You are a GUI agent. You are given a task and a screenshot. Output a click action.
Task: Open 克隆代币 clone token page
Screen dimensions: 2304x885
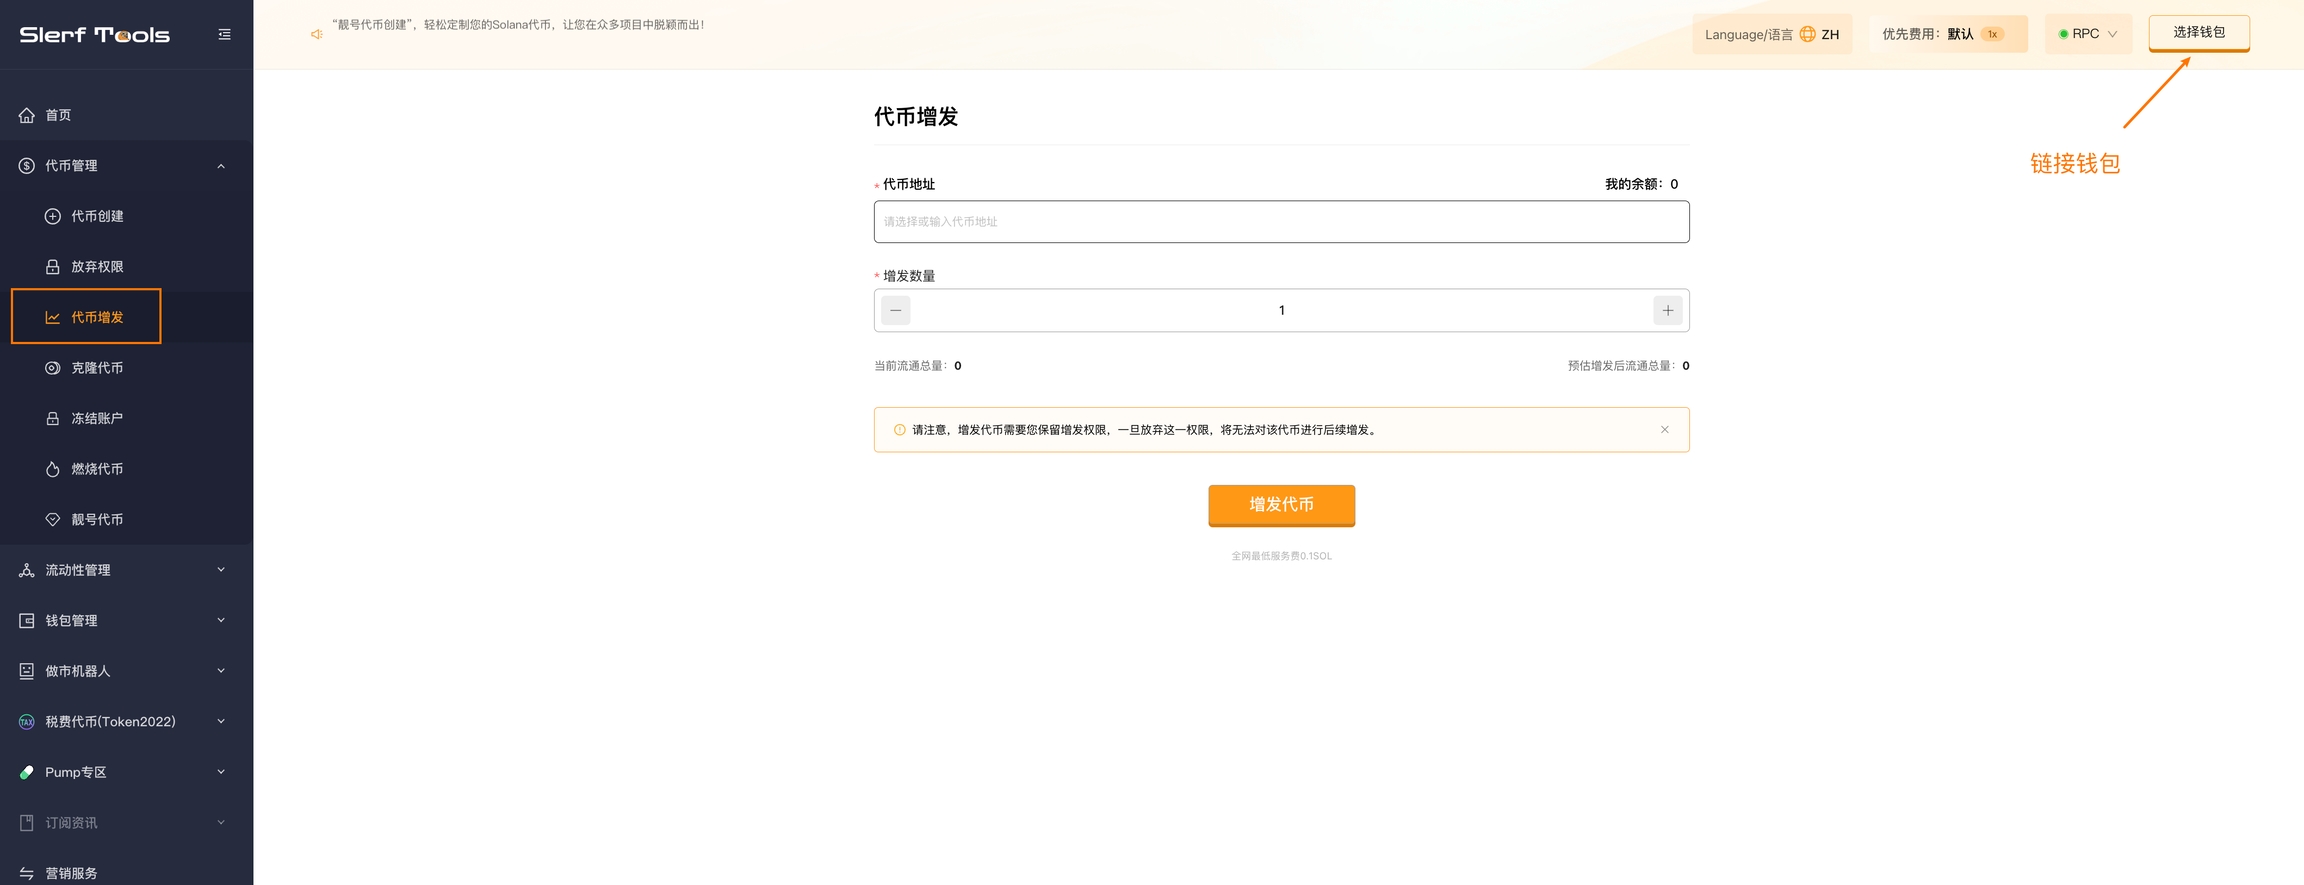(97, 368)
